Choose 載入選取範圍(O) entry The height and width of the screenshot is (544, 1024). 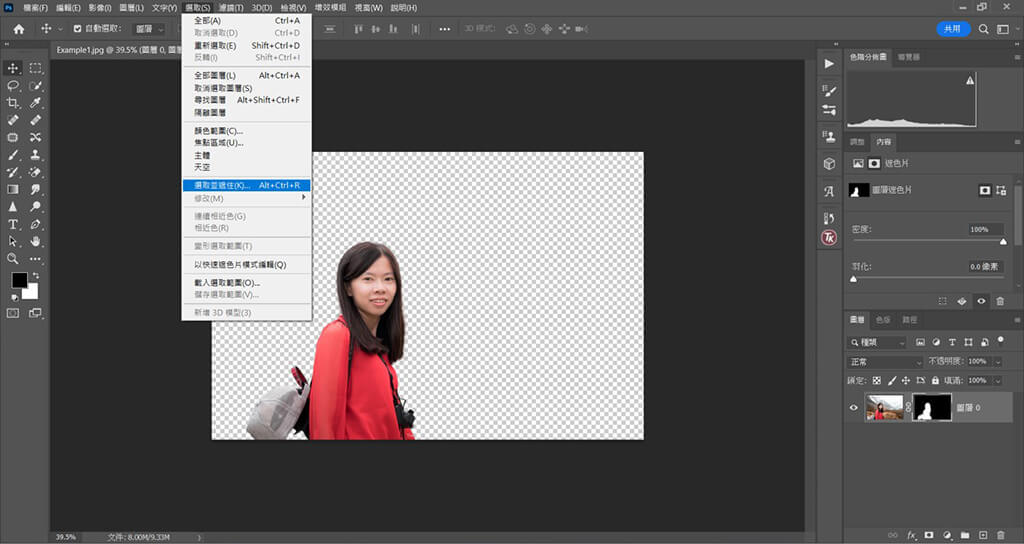point(246,283)
